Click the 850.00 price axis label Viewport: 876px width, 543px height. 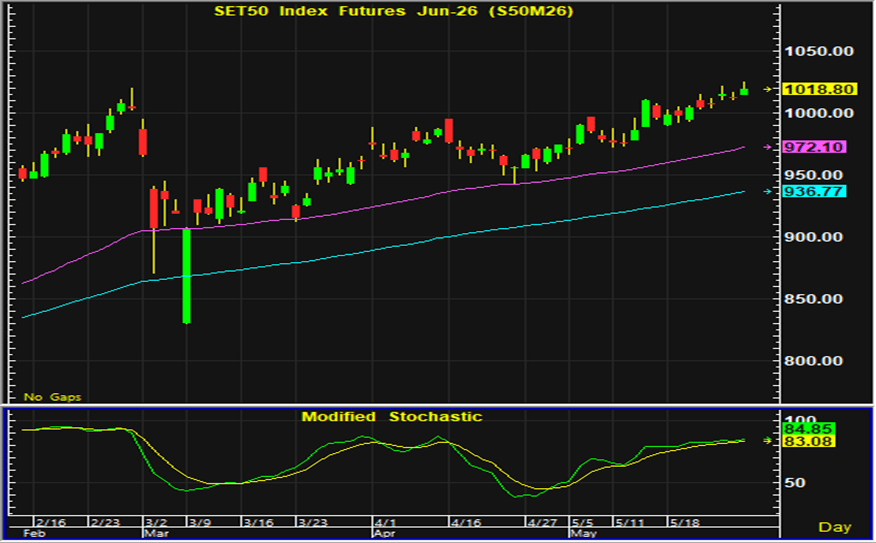tap(814, 299)
